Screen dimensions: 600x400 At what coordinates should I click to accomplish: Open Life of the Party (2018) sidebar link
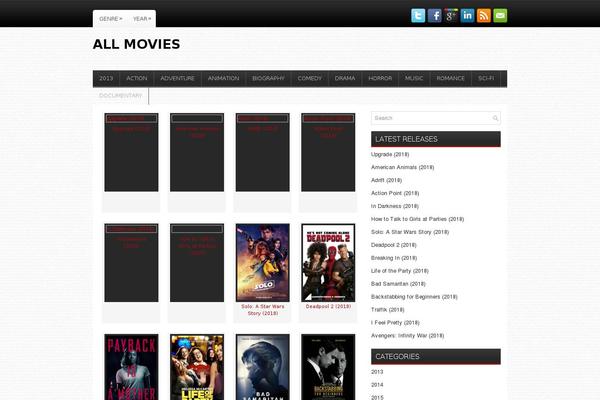click(x=400, y=271)
